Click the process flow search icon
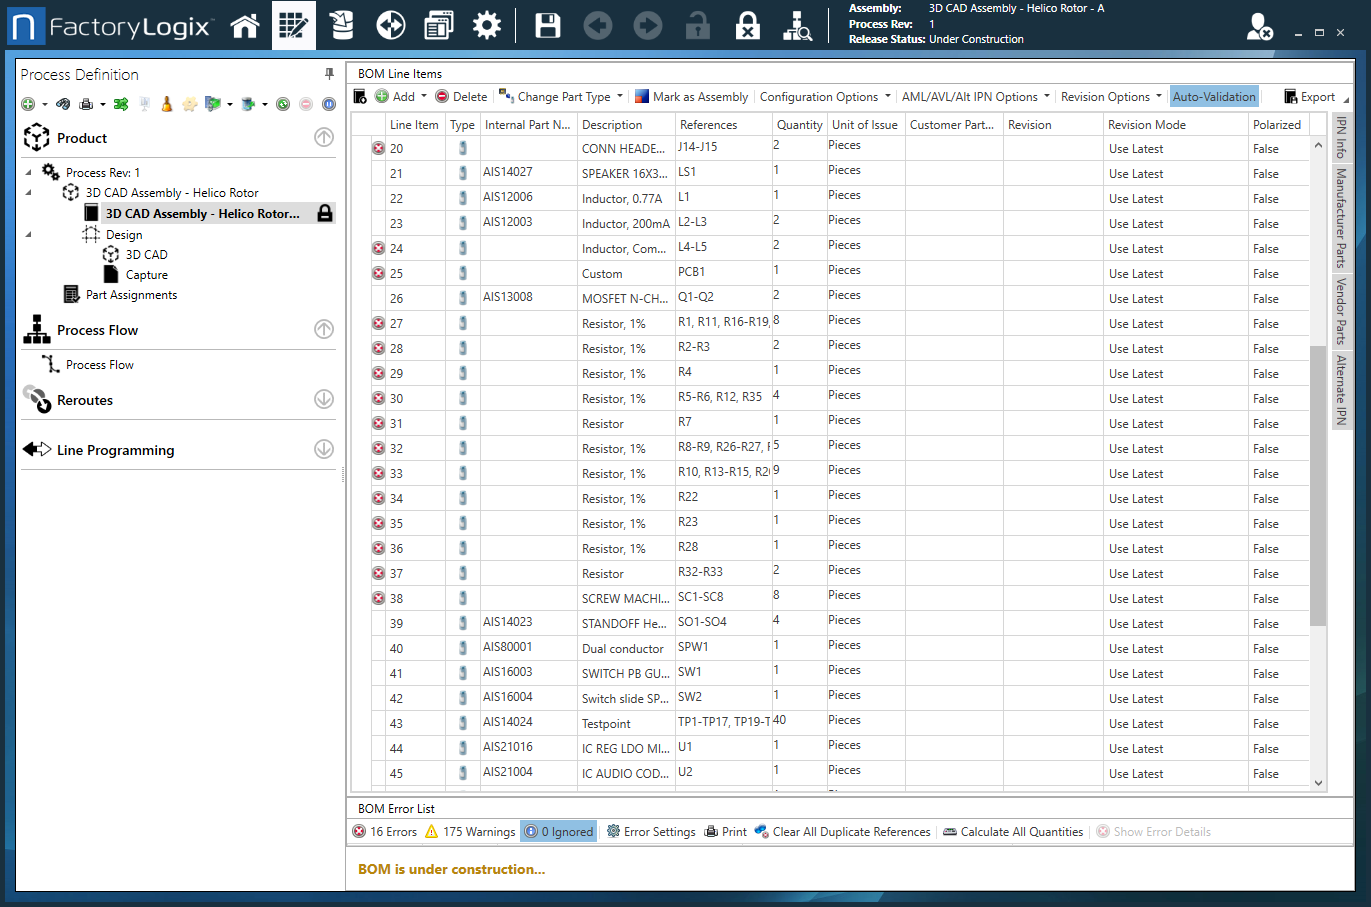Screen dimensions: 1371x907 pos(797,27)
